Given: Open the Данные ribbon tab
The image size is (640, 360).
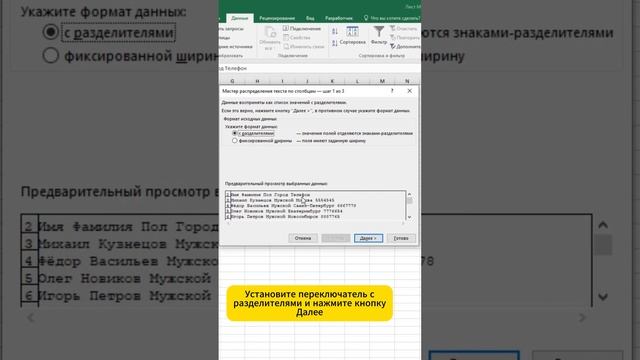Looking at the screenshot, I should (240, 18).
